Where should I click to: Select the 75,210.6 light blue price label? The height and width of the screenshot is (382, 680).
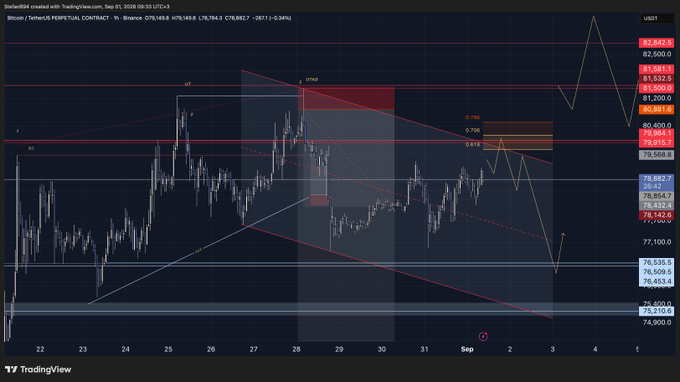tap(656, 311)
